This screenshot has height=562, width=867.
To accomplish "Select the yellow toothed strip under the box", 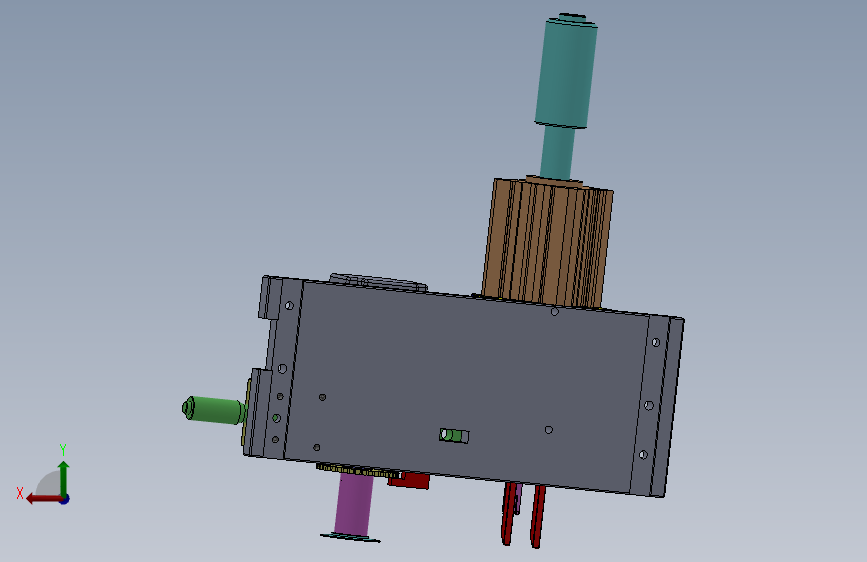I will 359,471.
